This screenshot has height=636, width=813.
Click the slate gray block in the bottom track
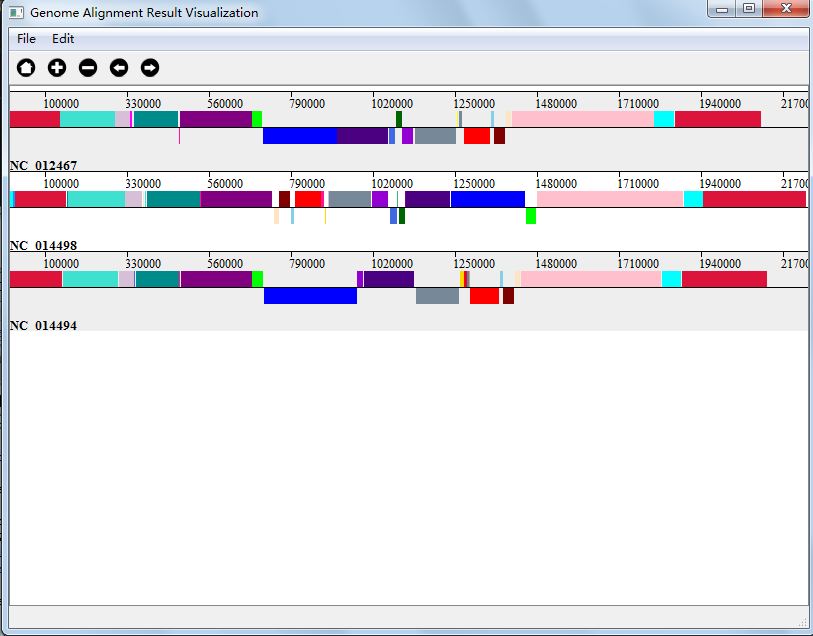pyautogui.click(x=438, y=295)
